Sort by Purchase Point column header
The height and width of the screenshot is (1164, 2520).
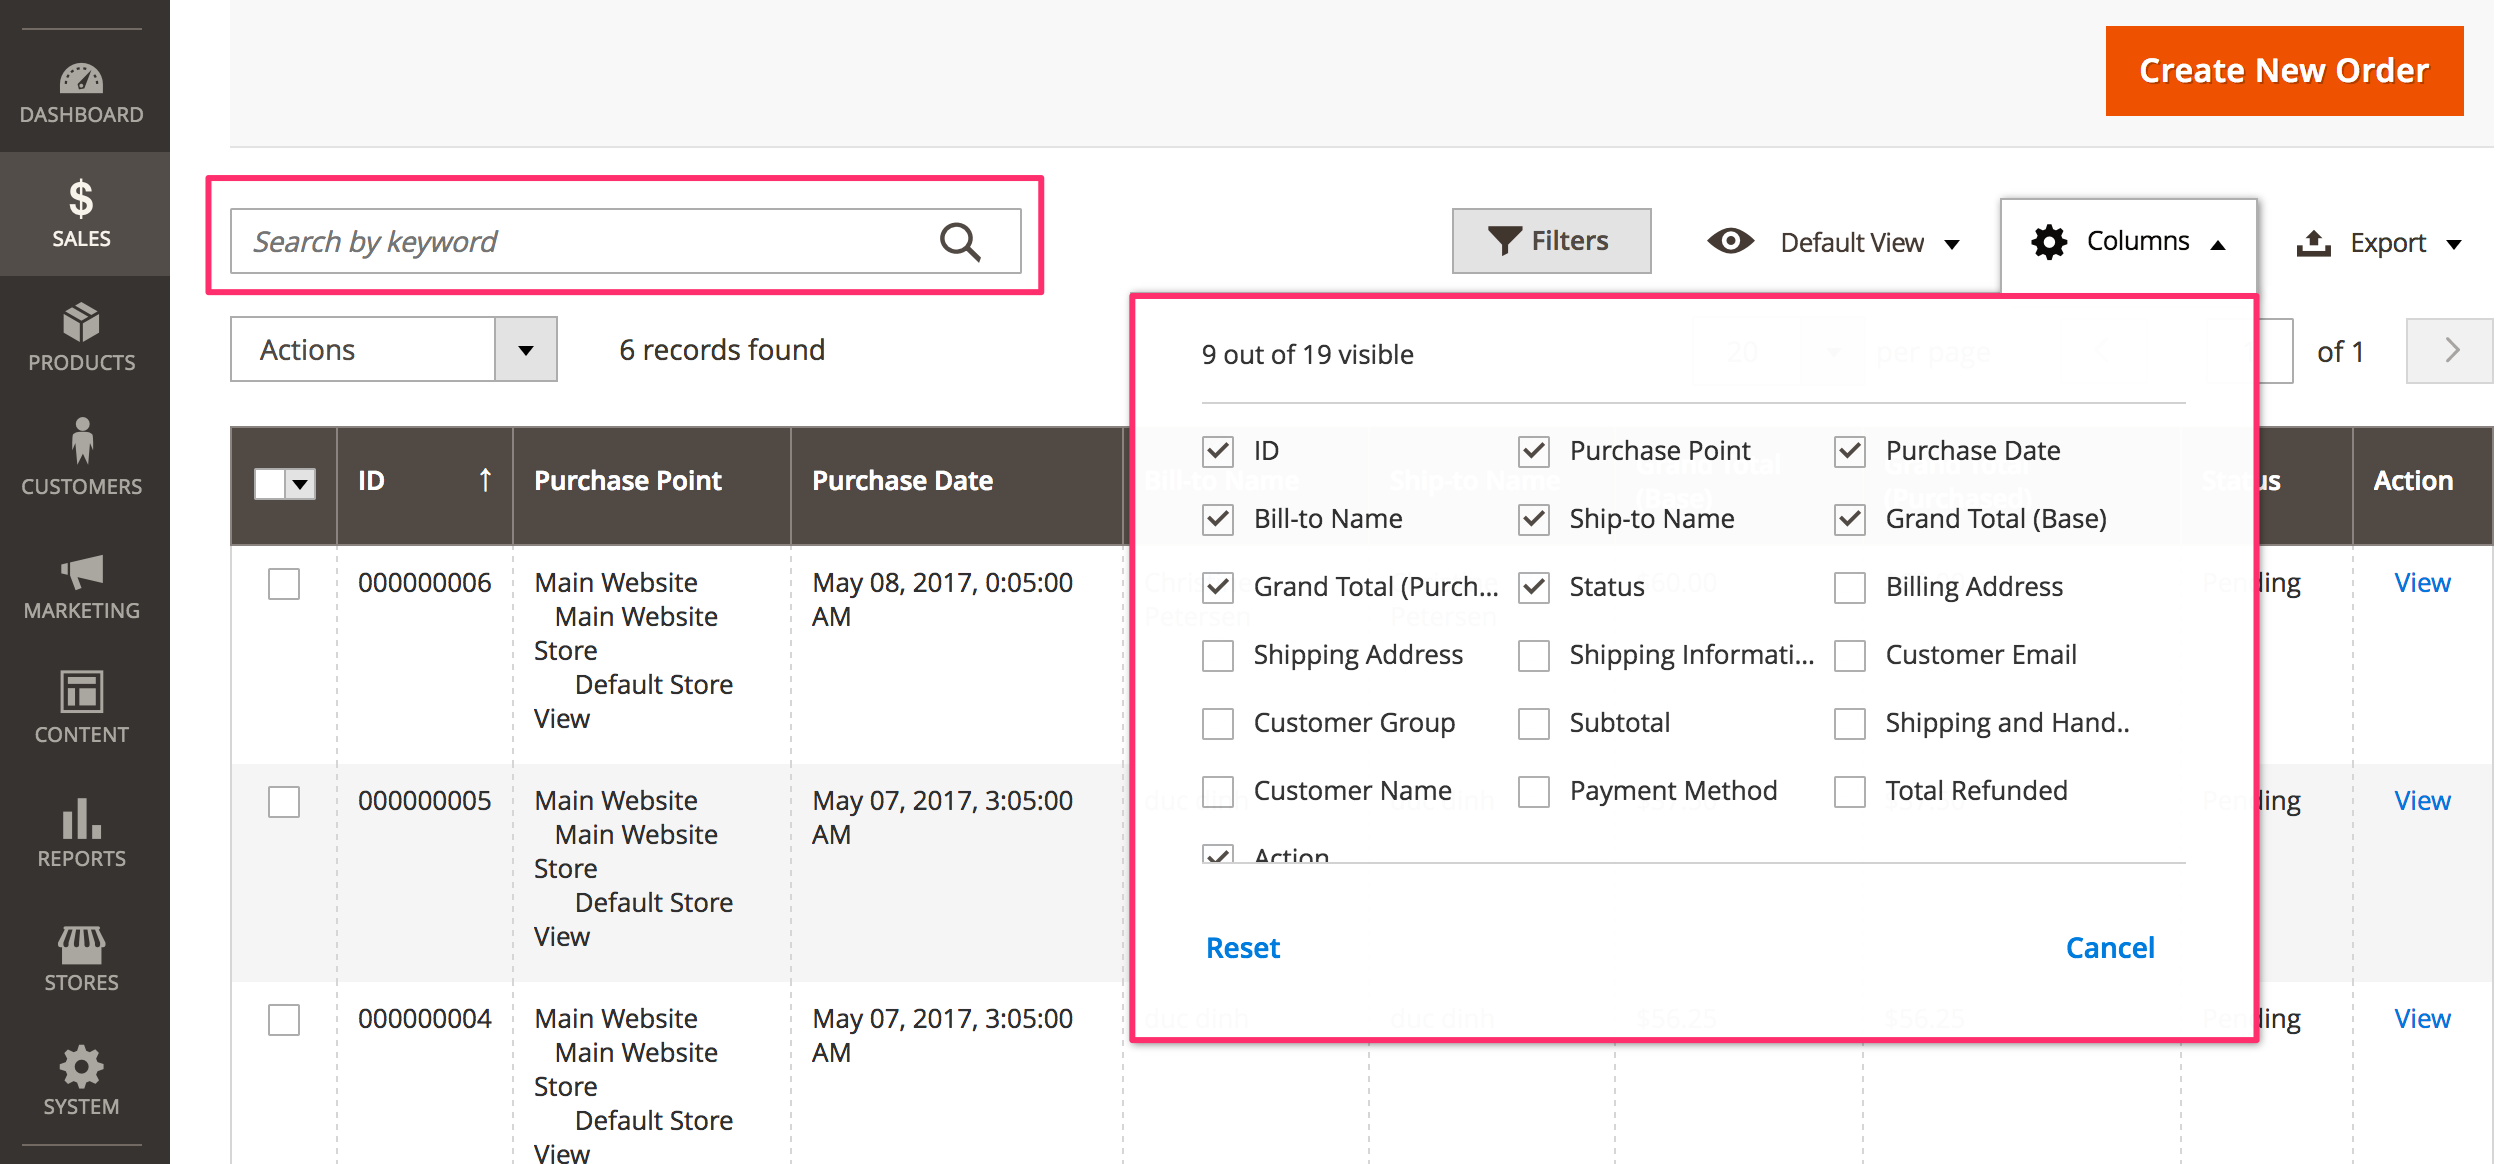651,486
